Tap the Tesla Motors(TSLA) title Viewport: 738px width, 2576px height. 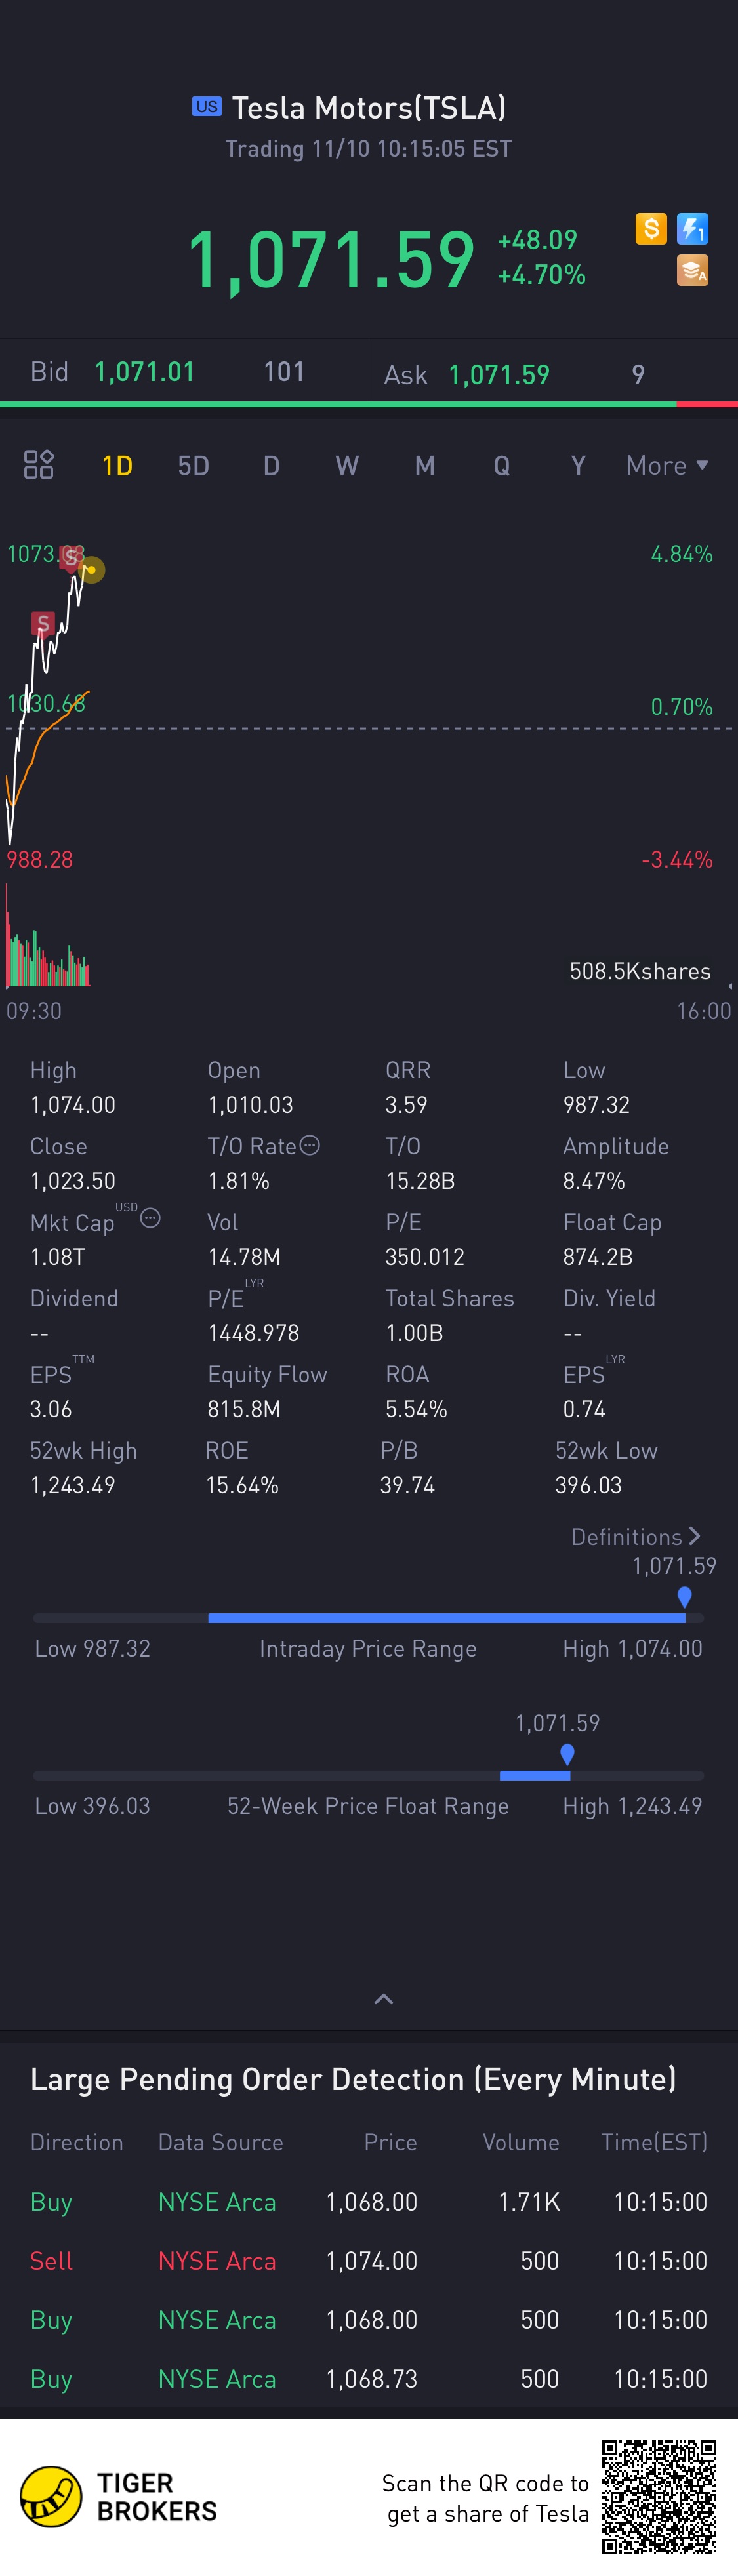click(x=369, y=107)
